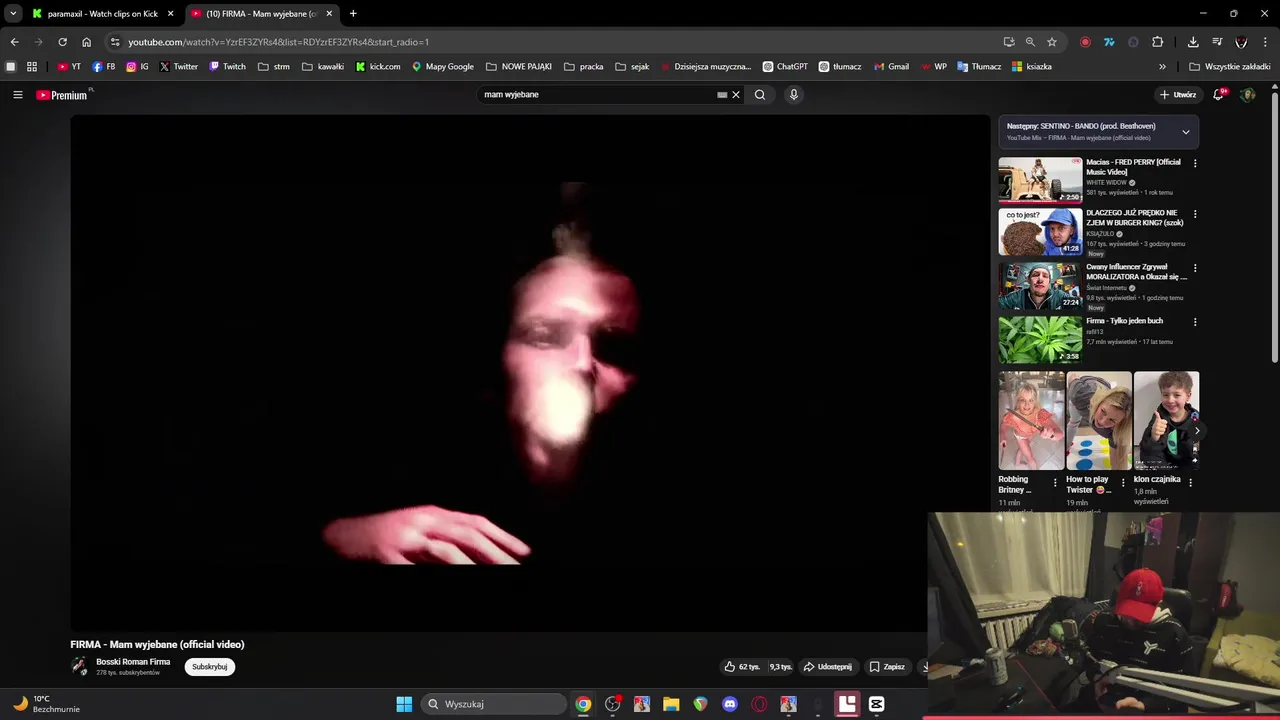Open options for Macias - FRED PERRY video

coord(1194,163)
